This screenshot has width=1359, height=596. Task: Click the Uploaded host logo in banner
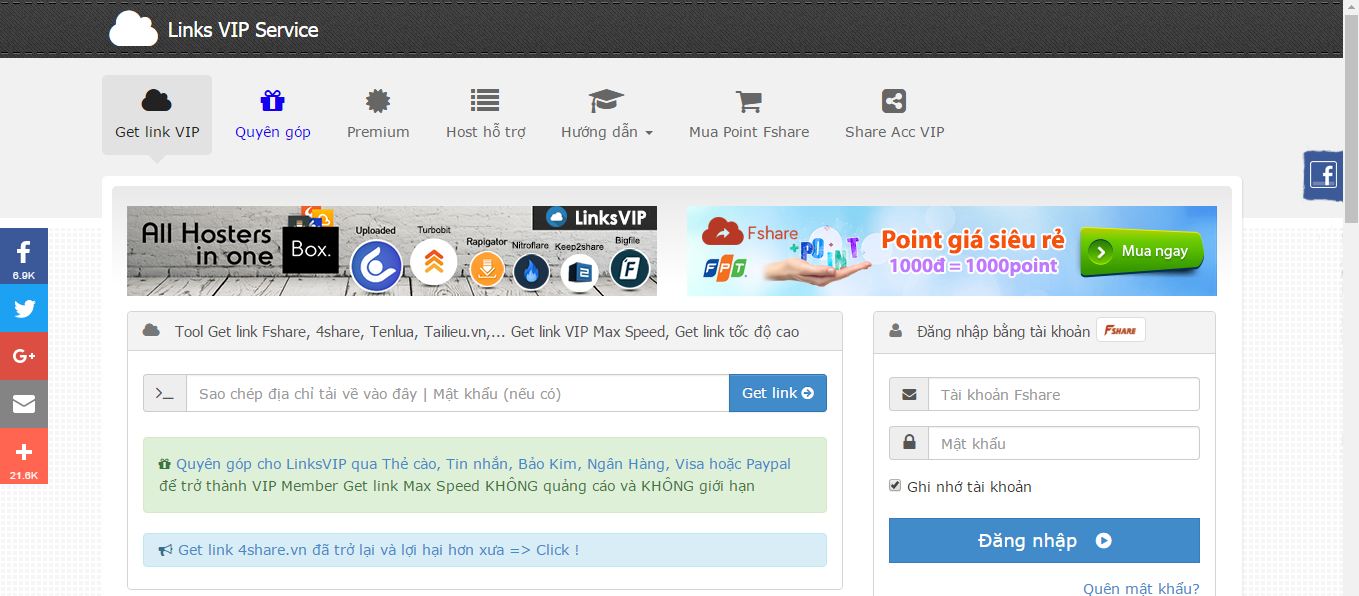(376, 266)
